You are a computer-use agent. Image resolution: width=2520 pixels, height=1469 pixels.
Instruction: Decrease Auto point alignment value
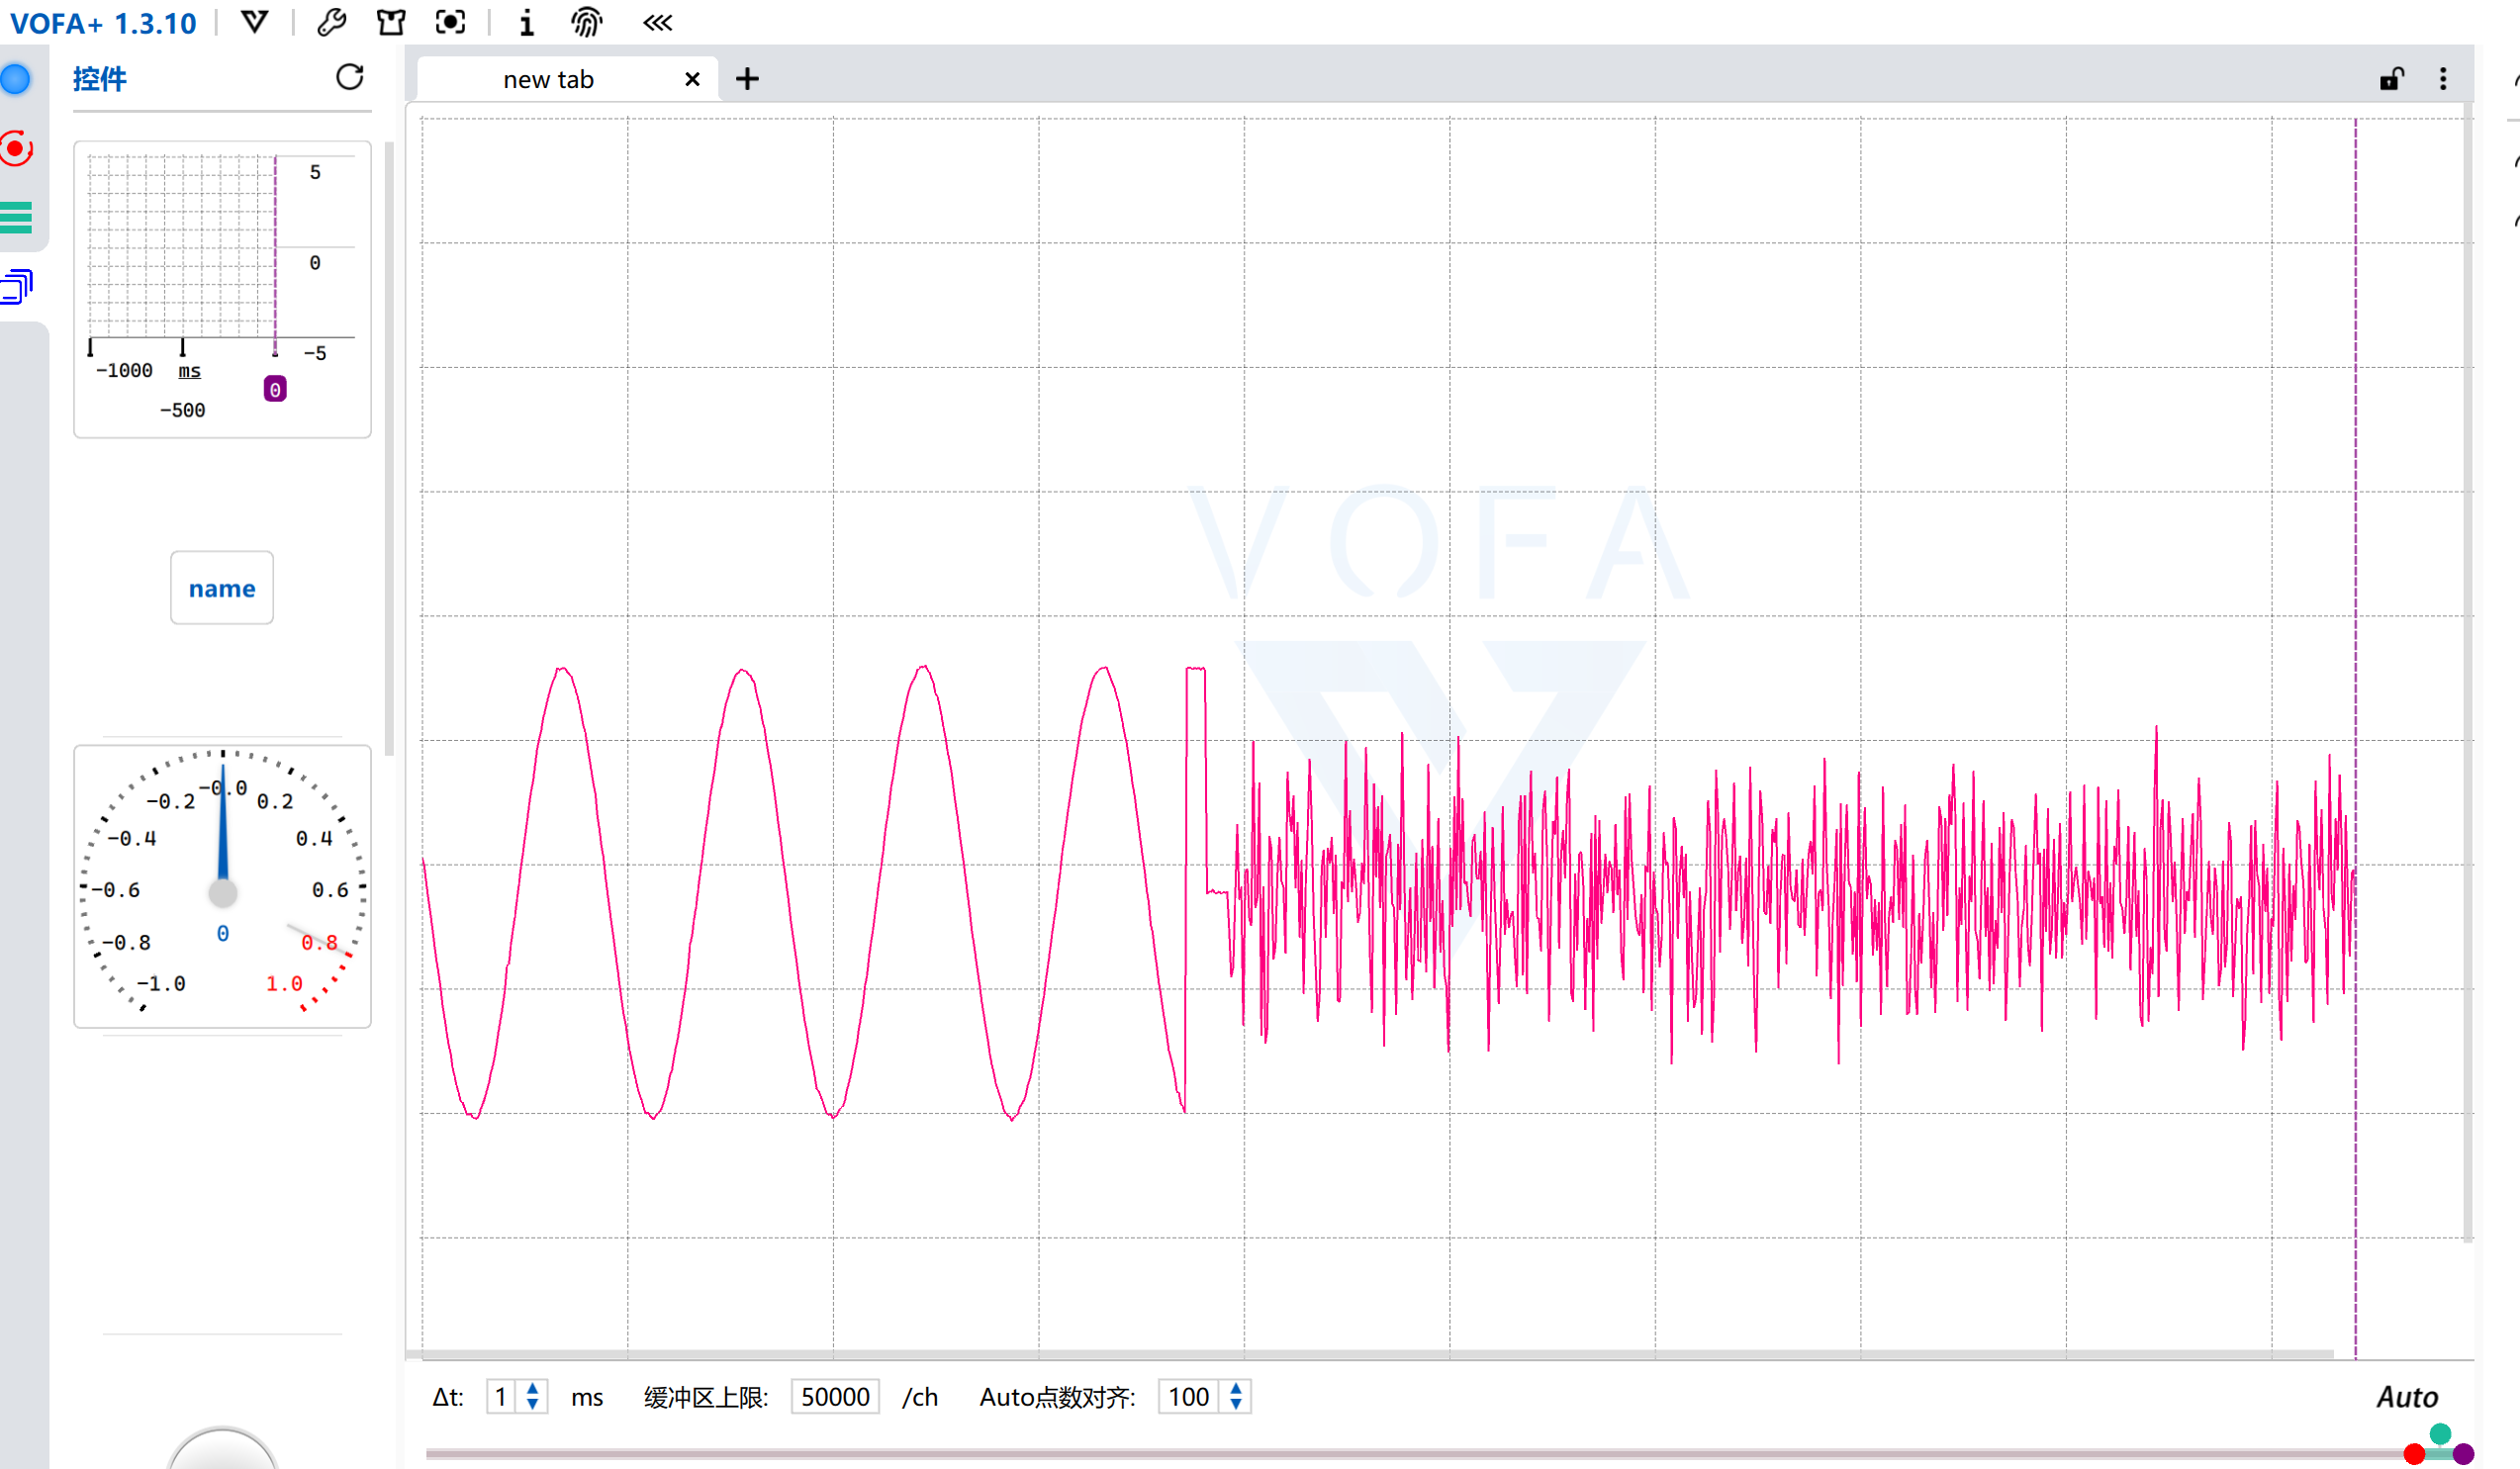coord(1236,1404)
